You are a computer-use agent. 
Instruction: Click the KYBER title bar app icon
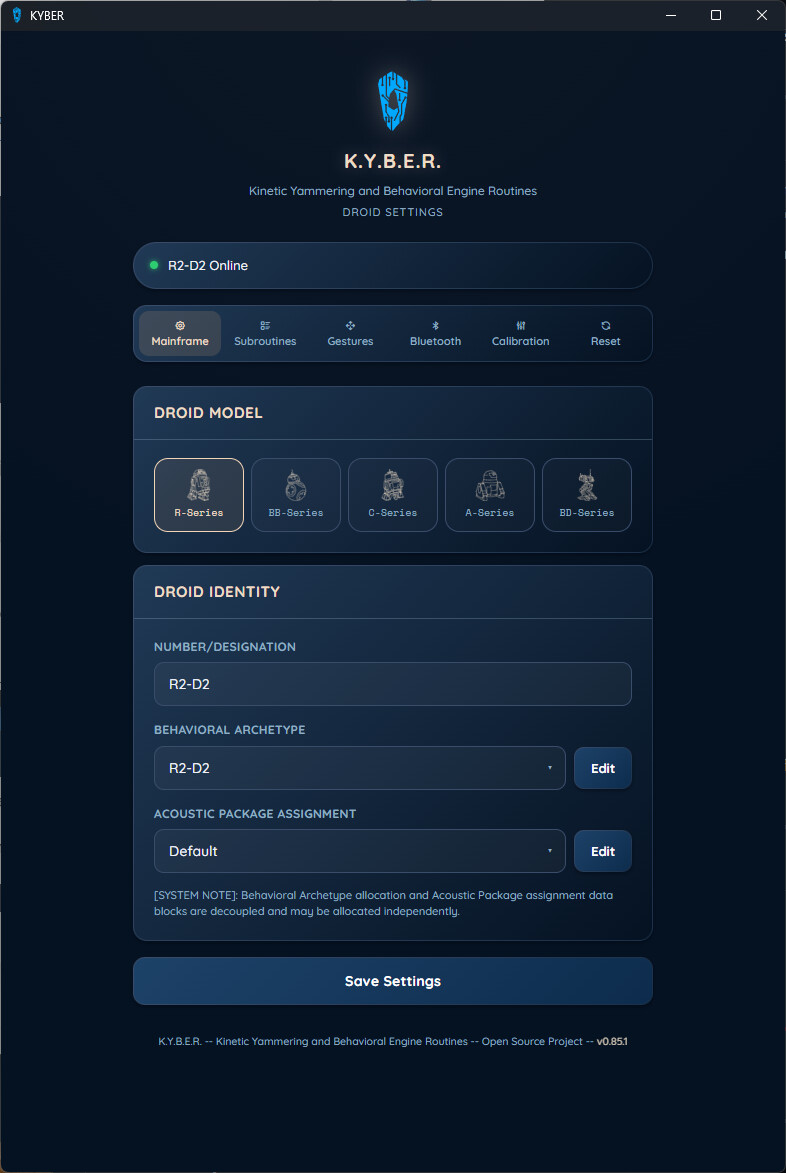(x=16, y=15)
